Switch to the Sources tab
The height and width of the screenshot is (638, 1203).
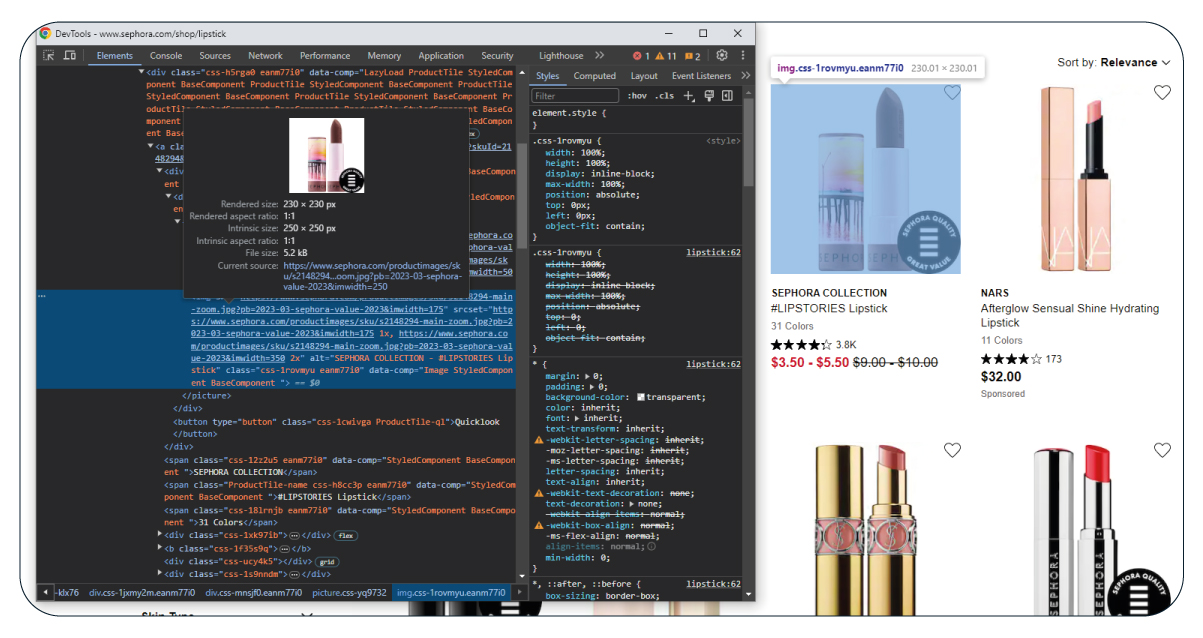[x=215, y=56]
